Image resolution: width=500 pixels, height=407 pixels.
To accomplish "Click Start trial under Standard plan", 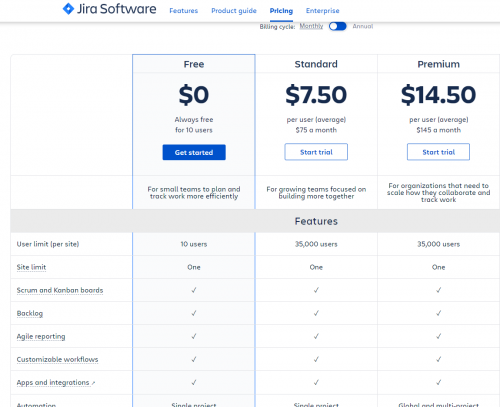I will (x=316, y=152).
